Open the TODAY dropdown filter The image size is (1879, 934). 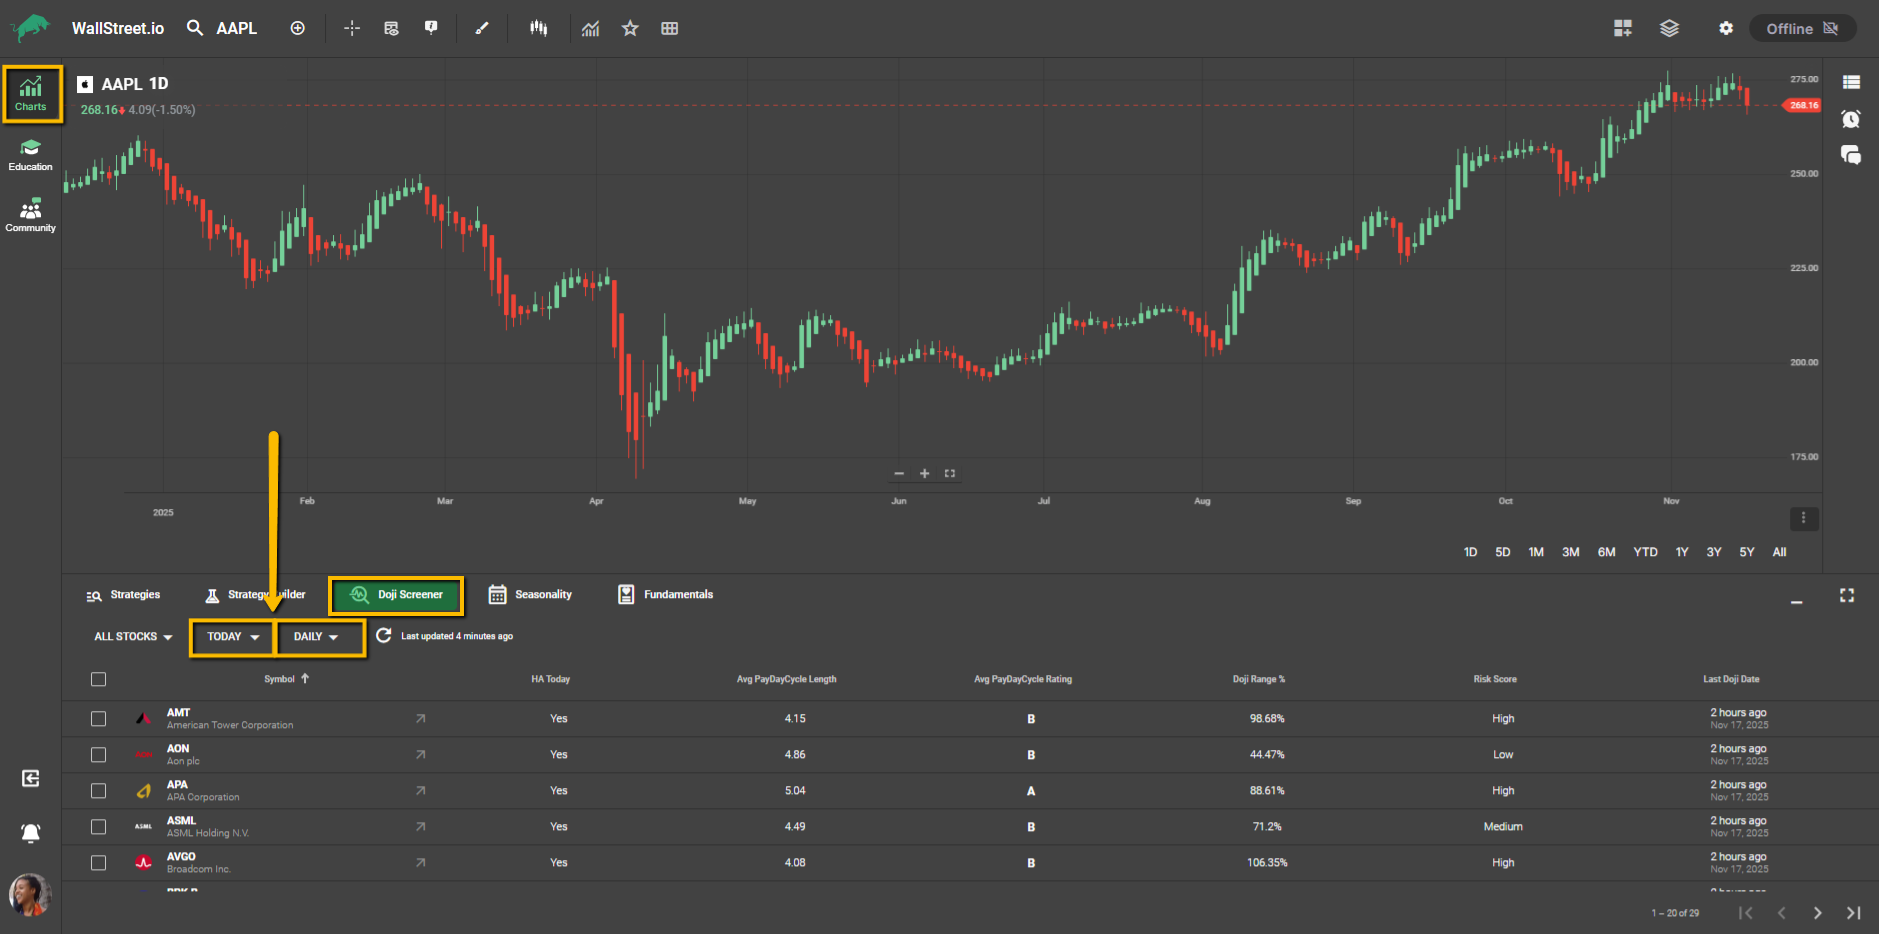point(232,637)
